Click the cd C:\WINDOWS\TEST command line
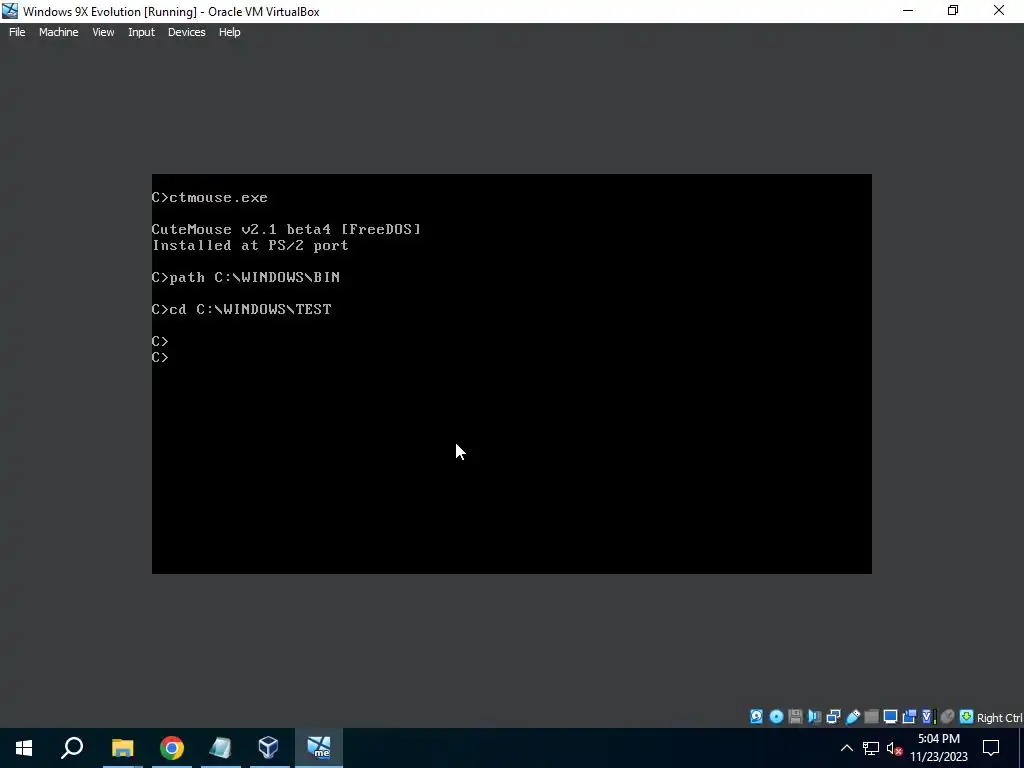Viewport: 1024px width, 768px height. 242,309
